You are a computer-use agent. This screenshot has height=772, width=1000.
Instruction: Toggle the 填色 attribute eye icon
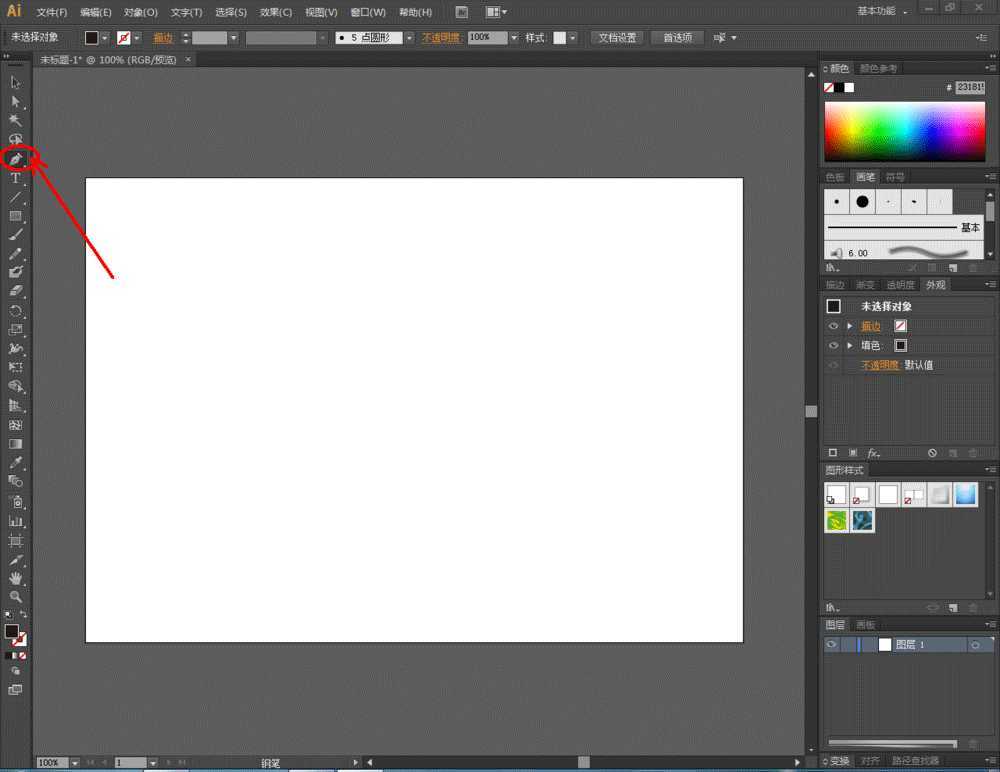point(833,345)
